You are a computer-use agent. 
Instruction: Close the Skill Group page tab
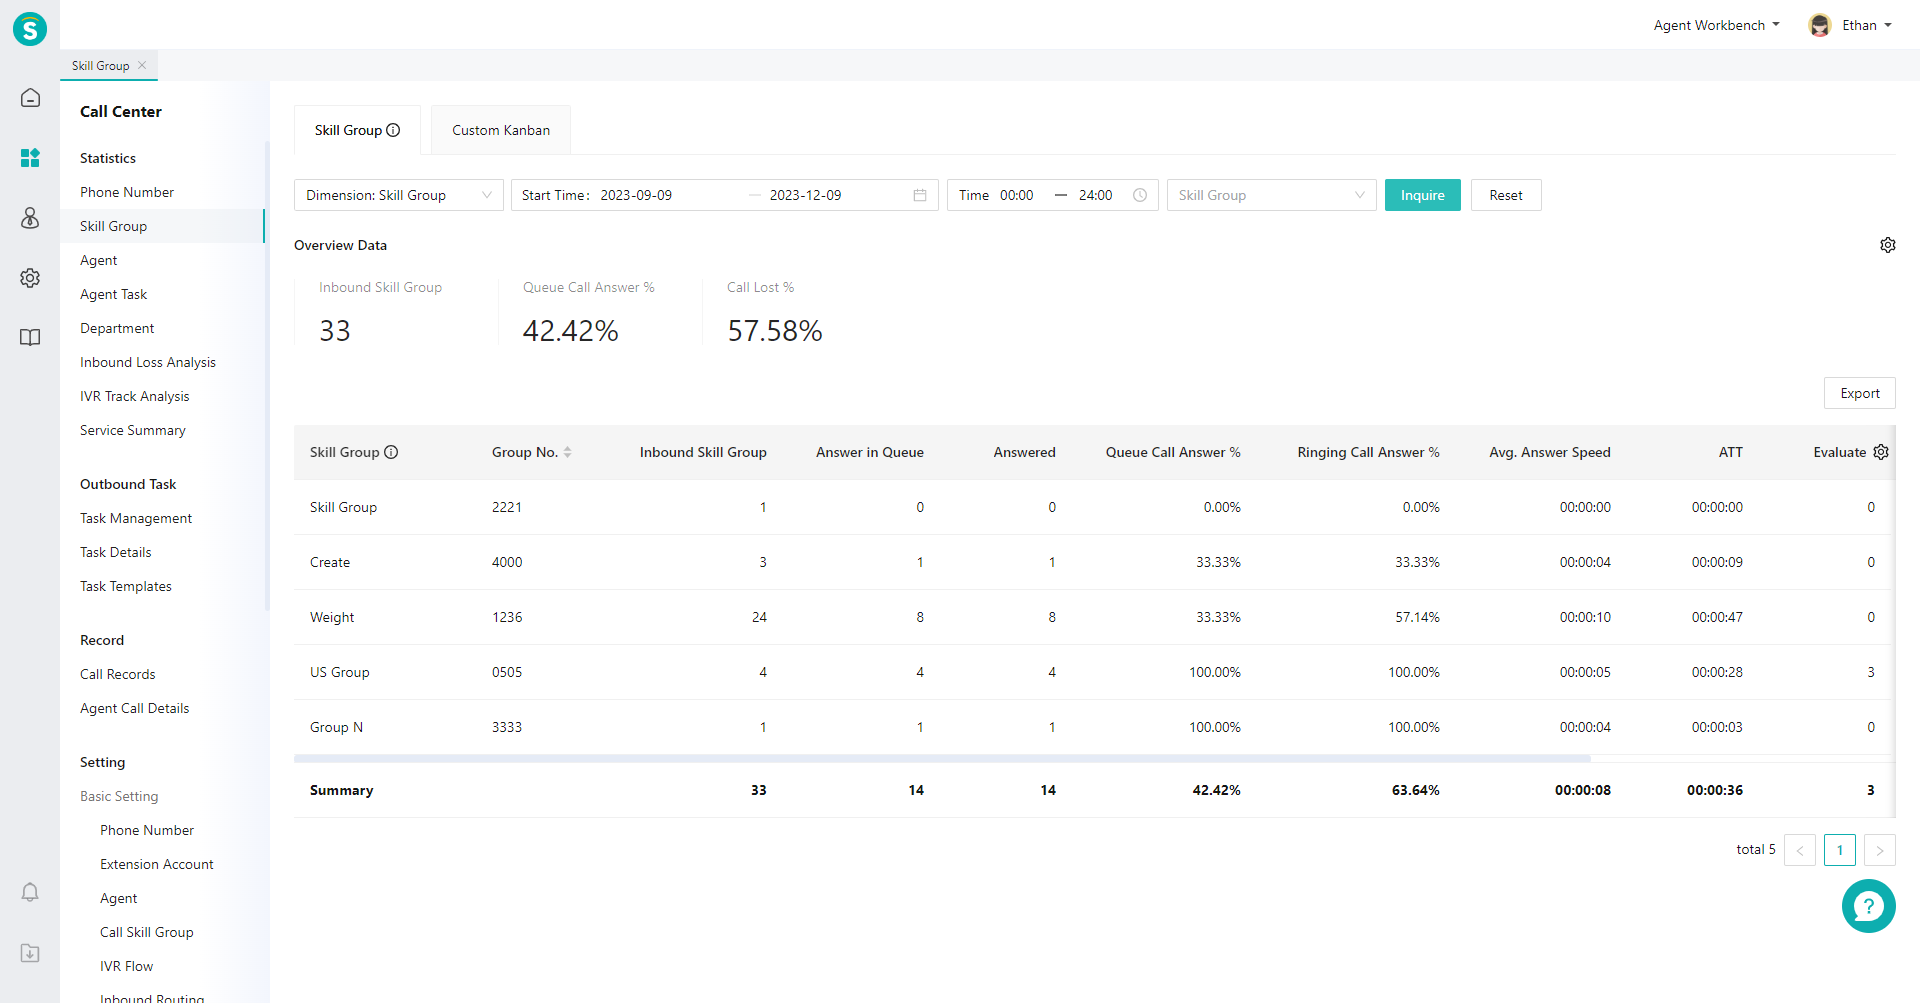142,65
